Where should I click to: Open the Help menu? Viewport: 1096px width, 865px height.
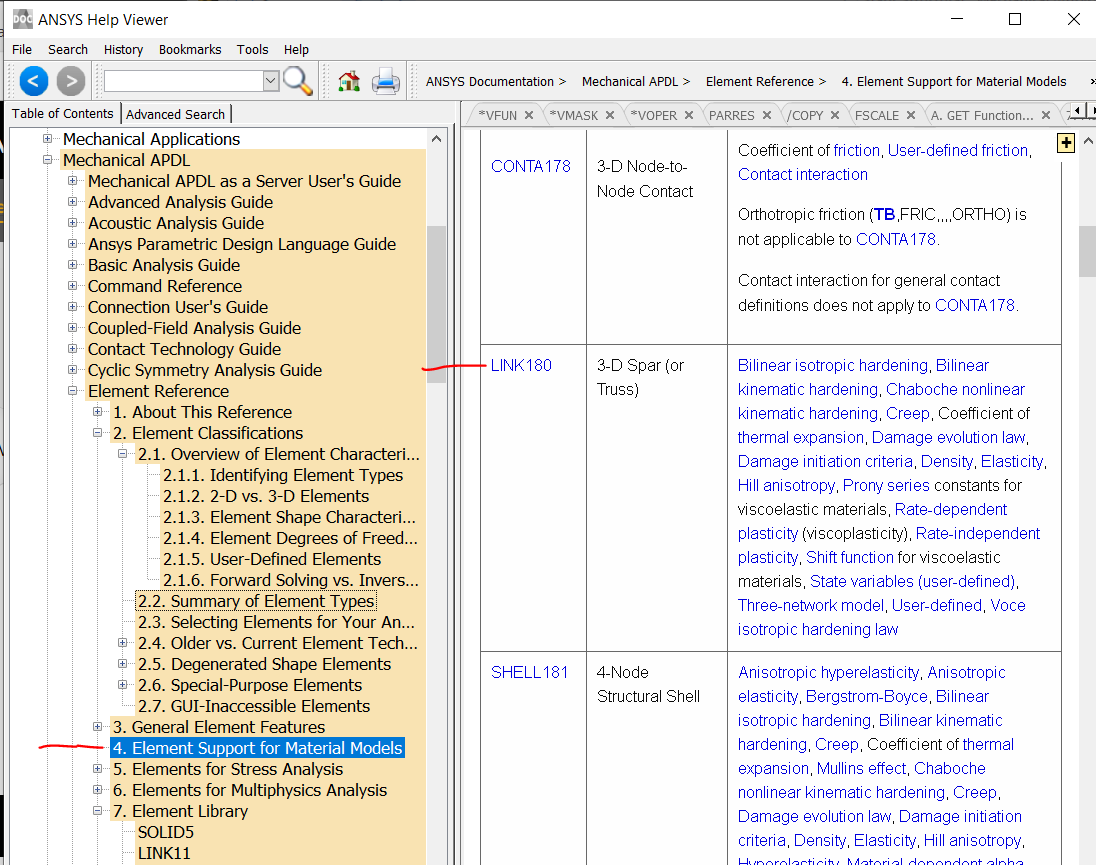pos(296,50)
